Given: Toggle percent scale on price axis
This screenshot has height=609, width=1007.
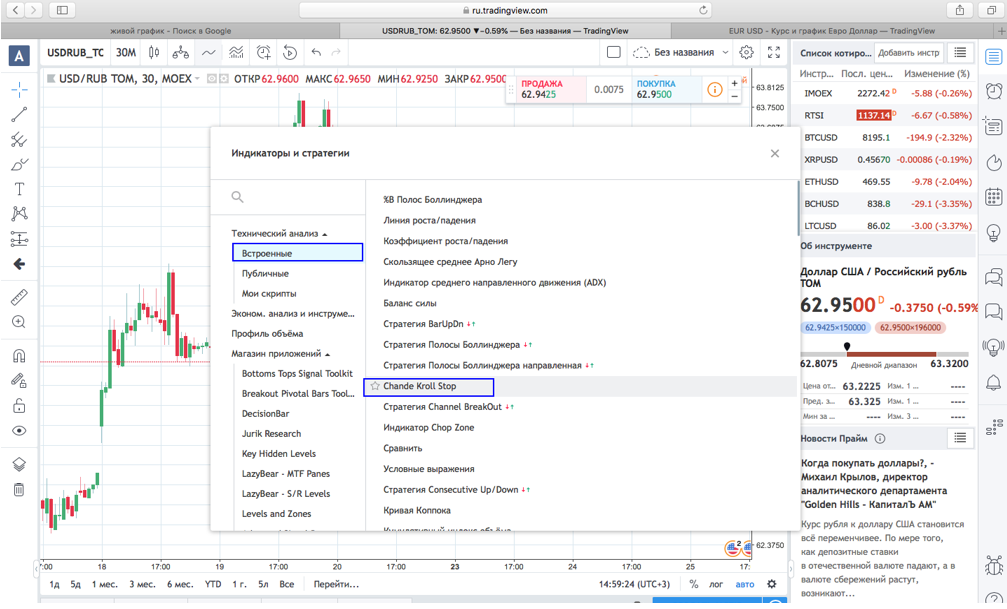Looking at the screenshot, I should pos(694,584).
